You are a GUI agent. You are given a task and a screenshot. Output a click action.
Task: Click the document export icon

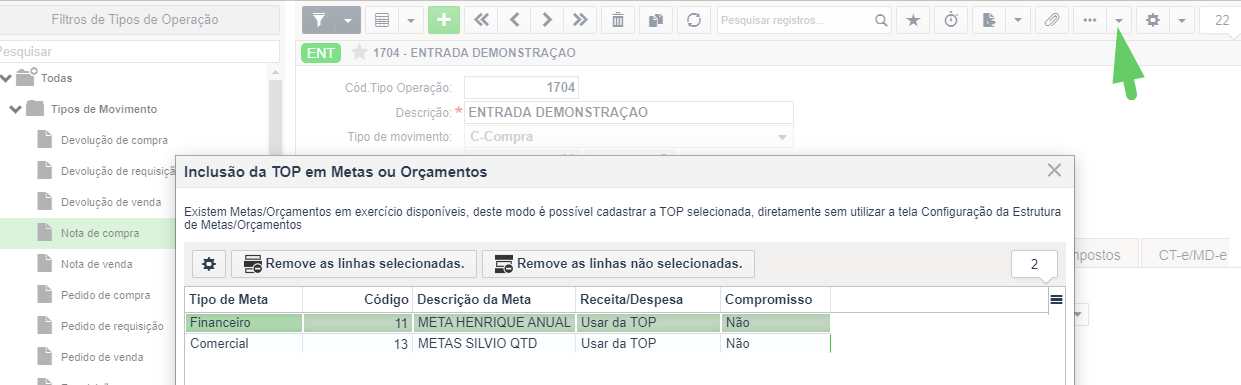989,19
